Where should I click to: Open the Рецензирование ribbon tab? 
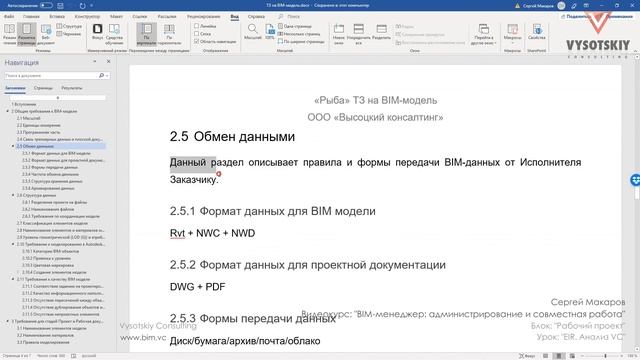pyautogui.click(x=204, y=16)
